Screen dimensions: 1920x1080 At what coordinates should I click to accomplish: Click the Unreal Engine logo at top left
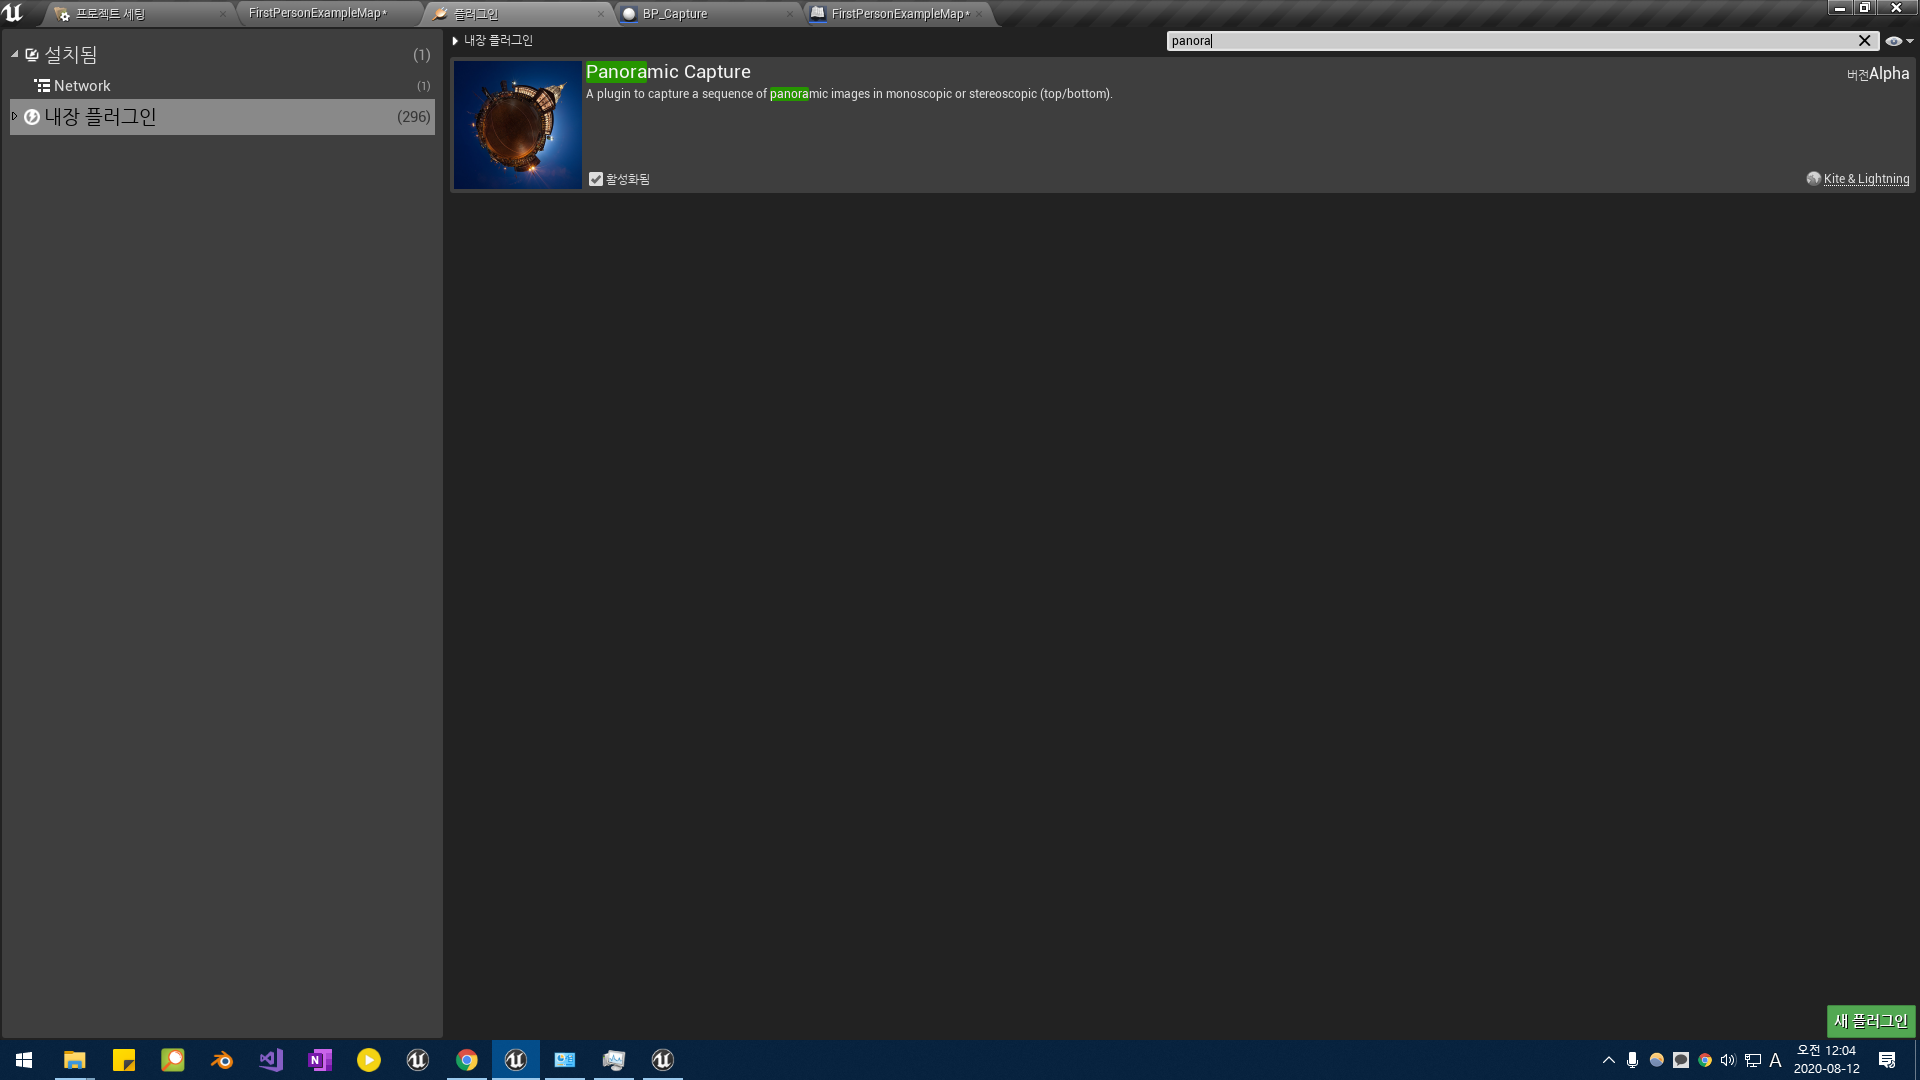tap(13, 13)
